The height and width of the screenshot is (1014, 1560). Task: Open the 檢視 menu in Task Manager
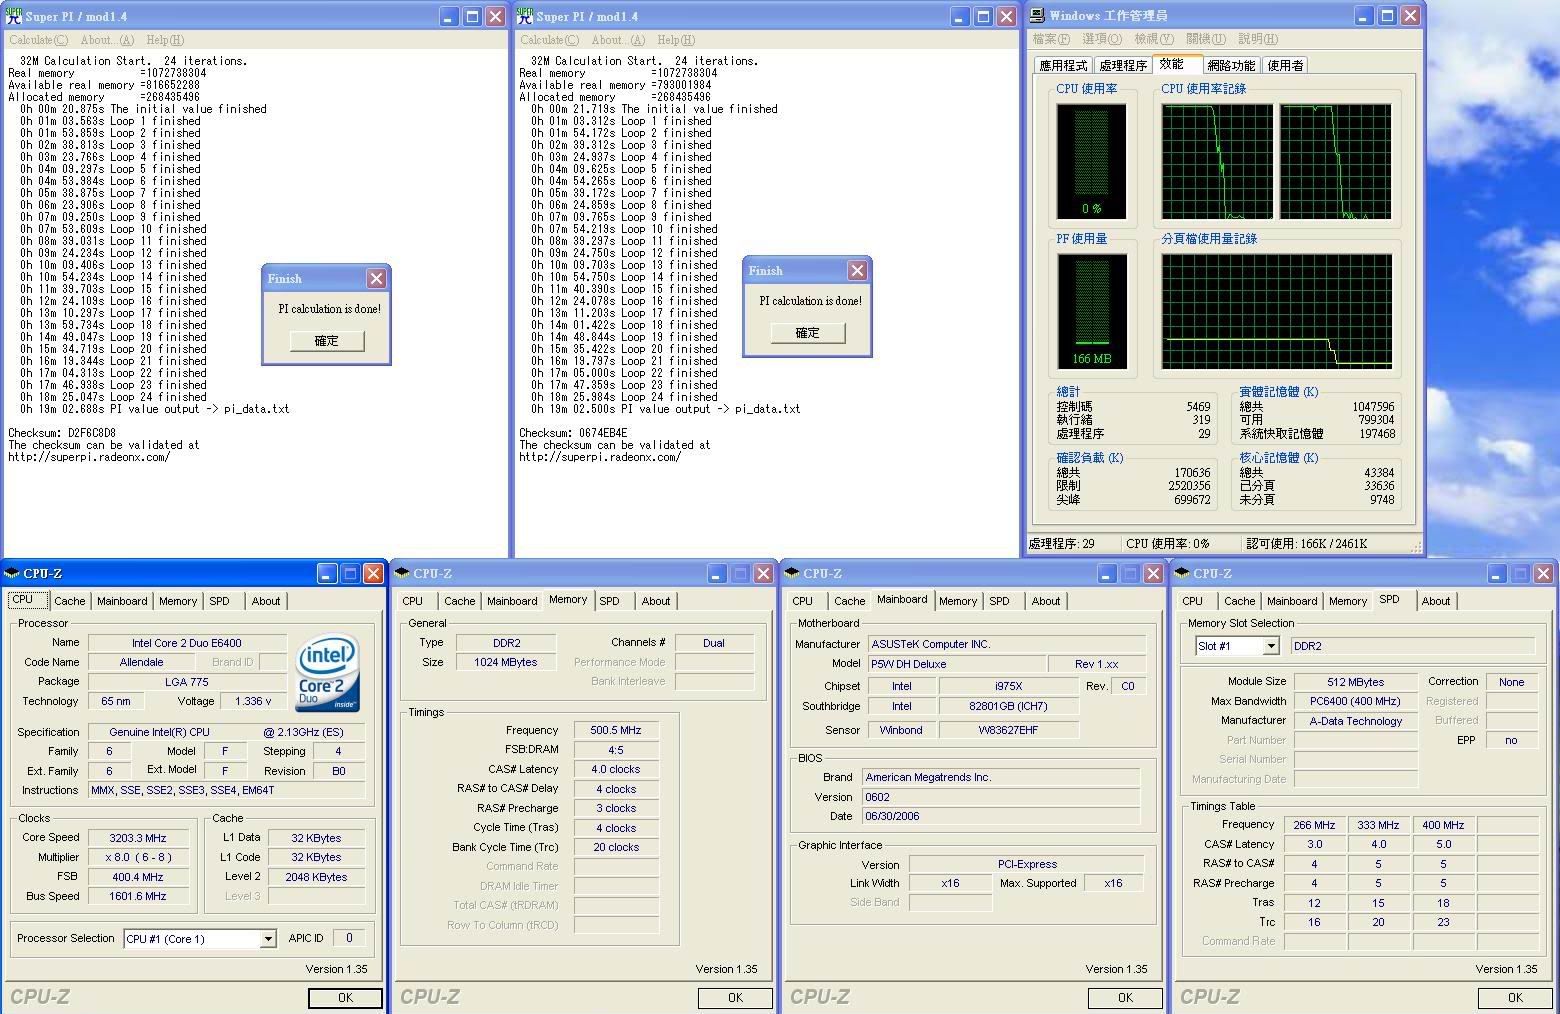click(1154, 39)
